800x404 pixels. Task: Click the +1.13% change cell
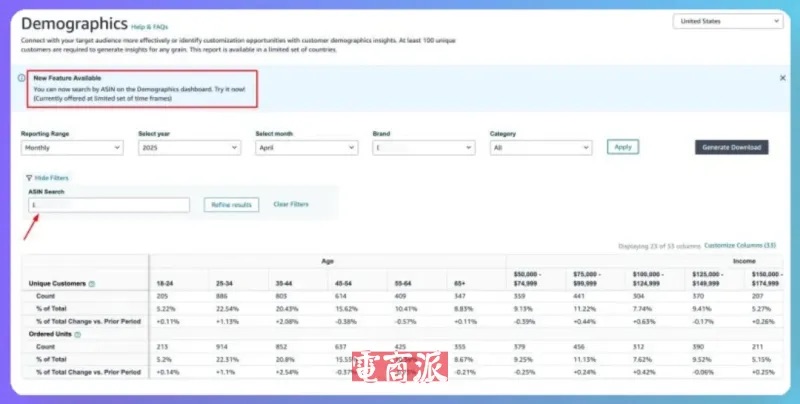tap(228, 322)
